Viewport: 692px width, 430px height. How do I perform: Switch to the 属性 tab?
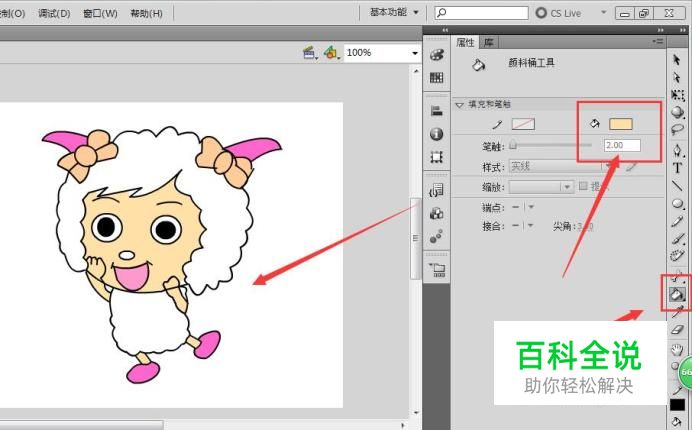(x=465, y=42)
